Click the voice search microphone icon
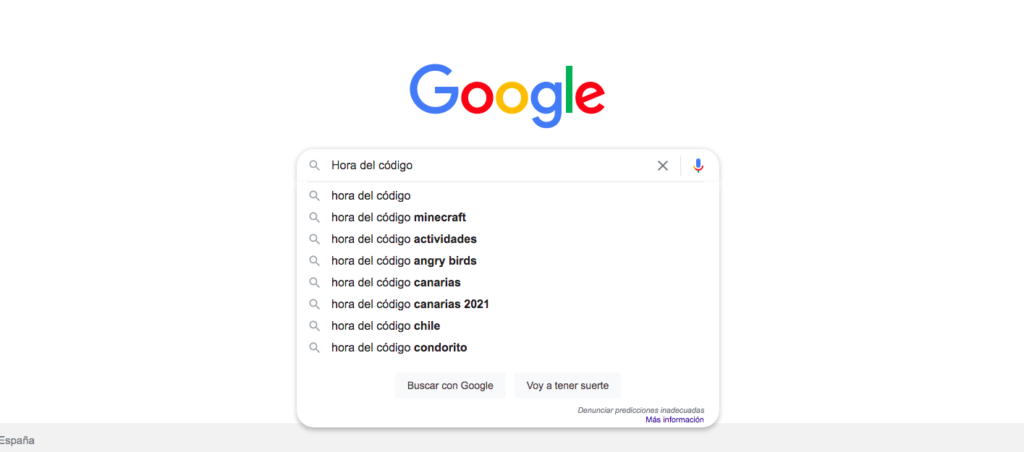The image size is (1024, 452). 698,166
